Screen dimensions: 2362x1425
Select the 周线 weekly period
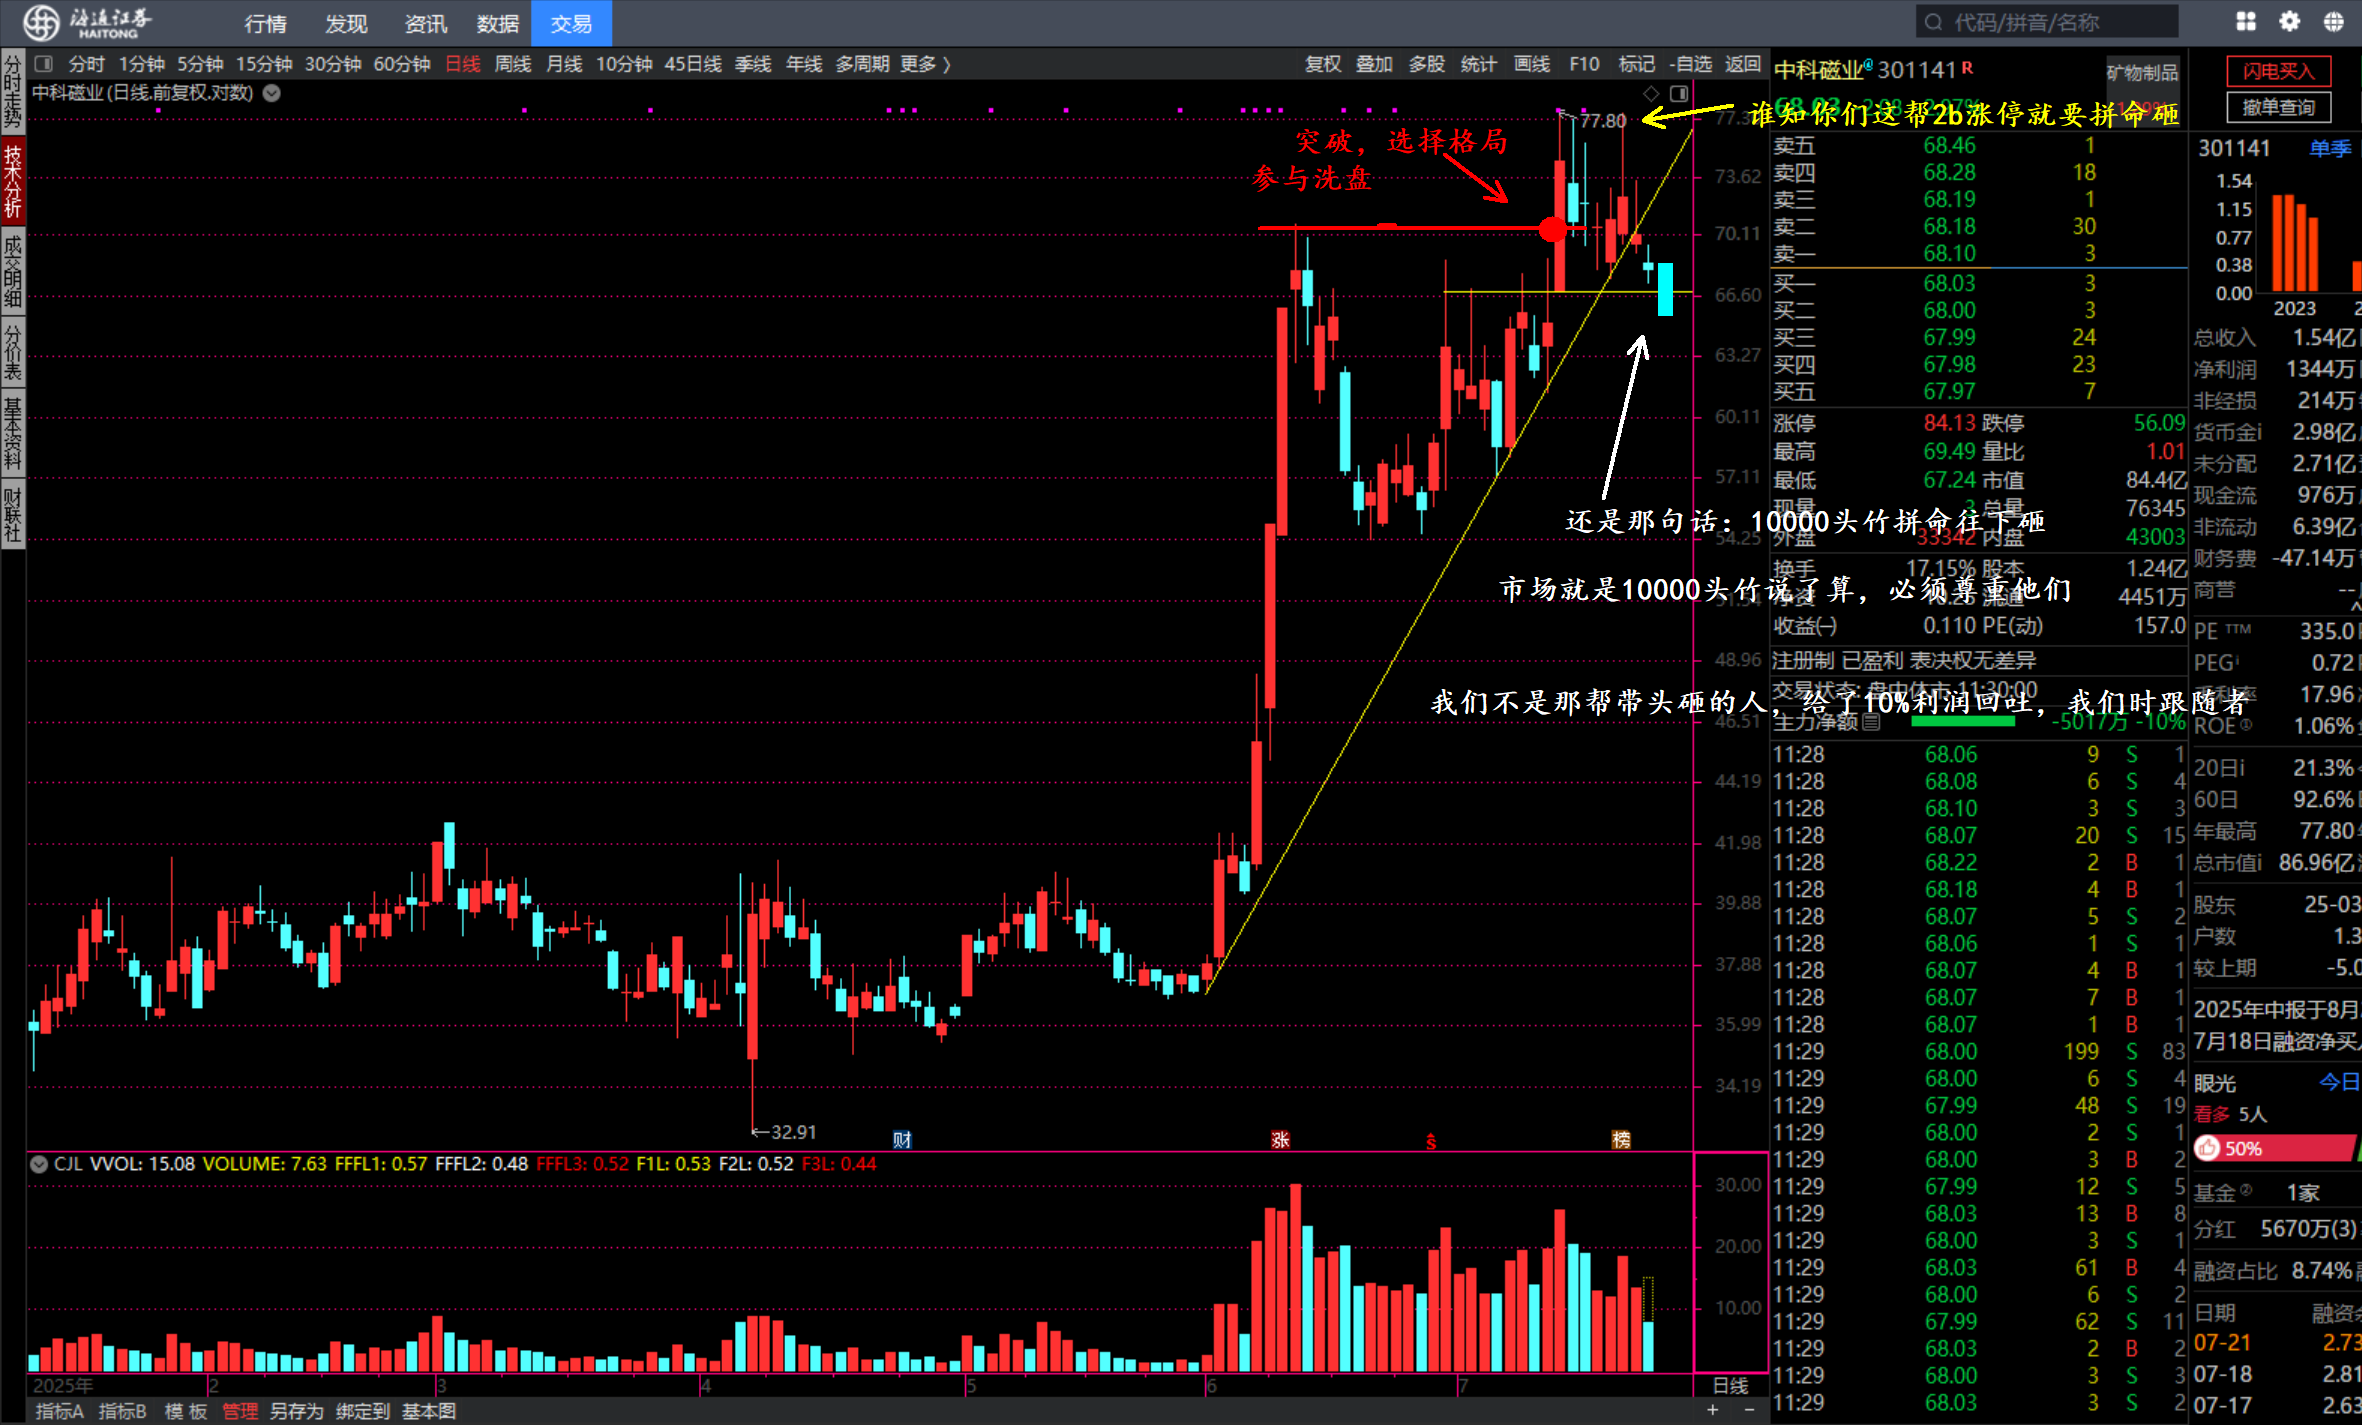click(x=513, y=64)
